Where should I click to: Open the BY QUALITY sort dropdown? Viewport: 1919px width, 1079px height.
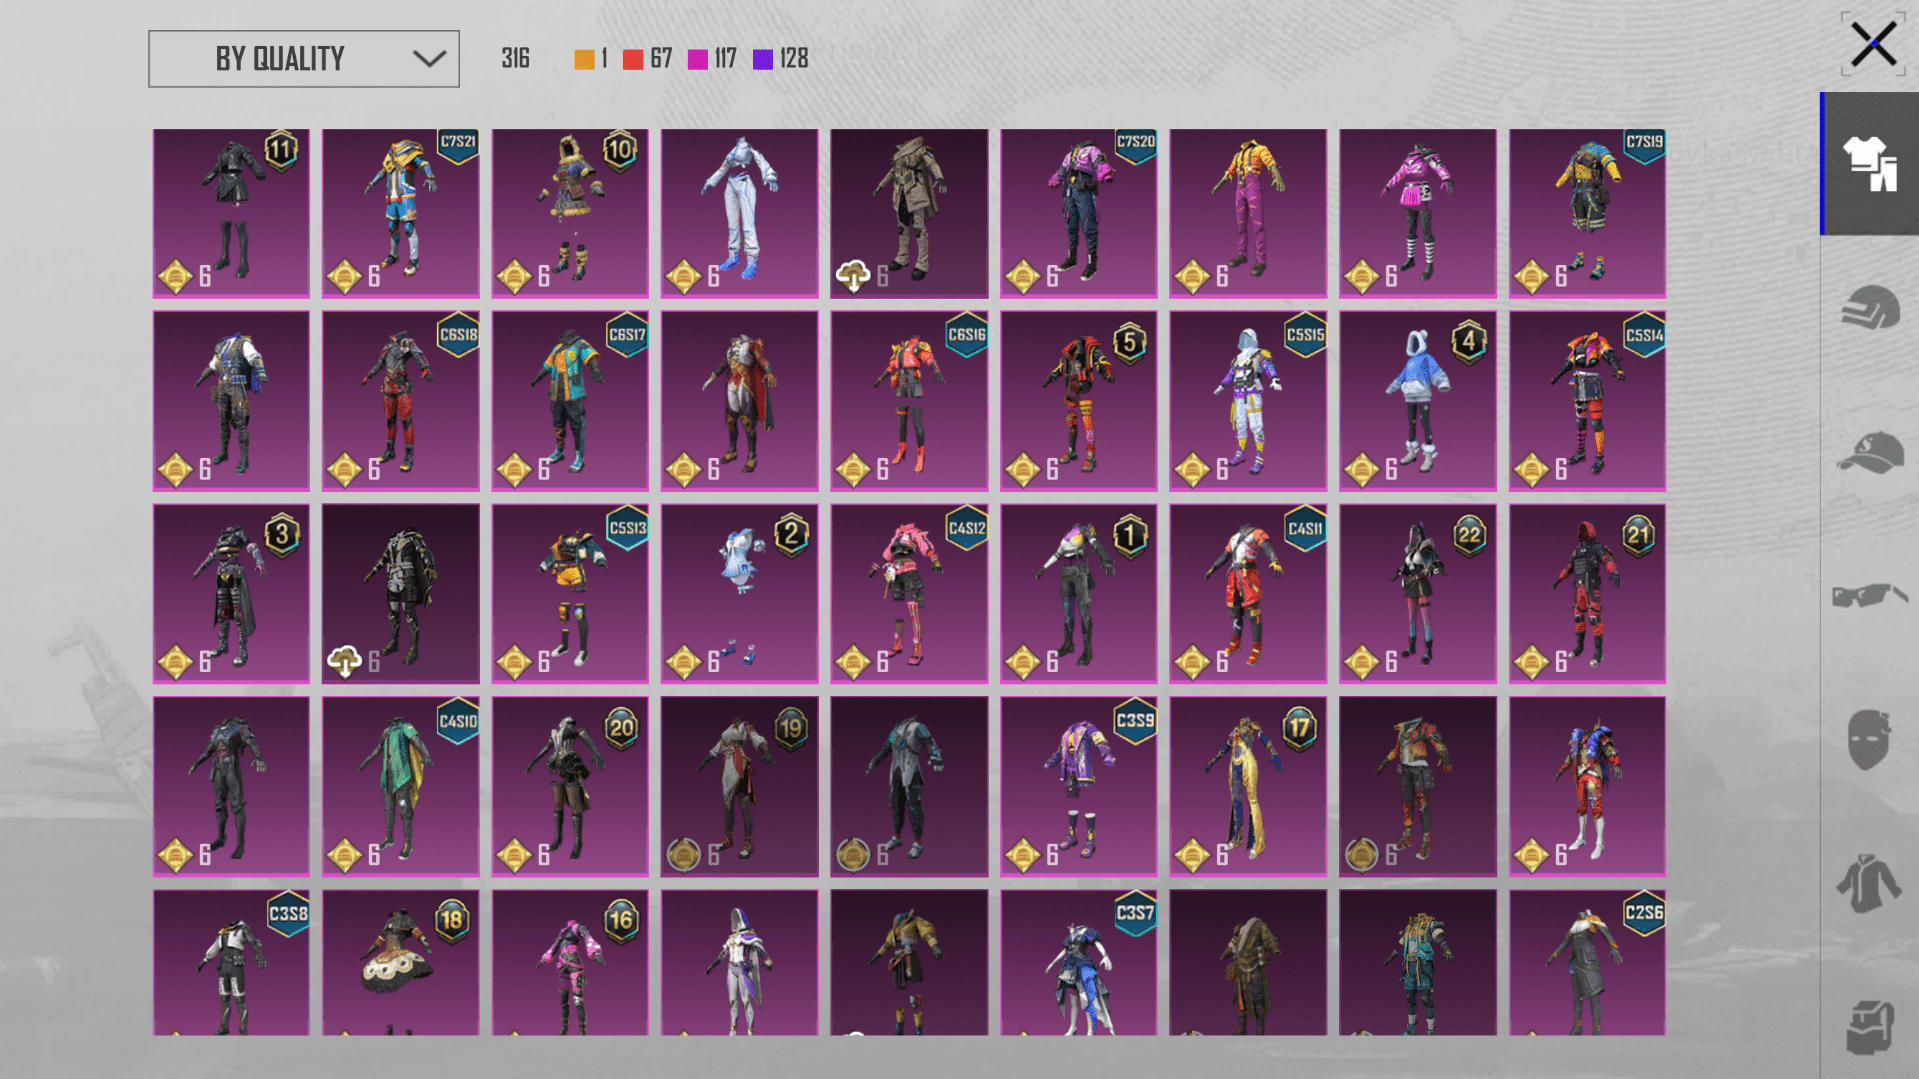click(281, 59)
